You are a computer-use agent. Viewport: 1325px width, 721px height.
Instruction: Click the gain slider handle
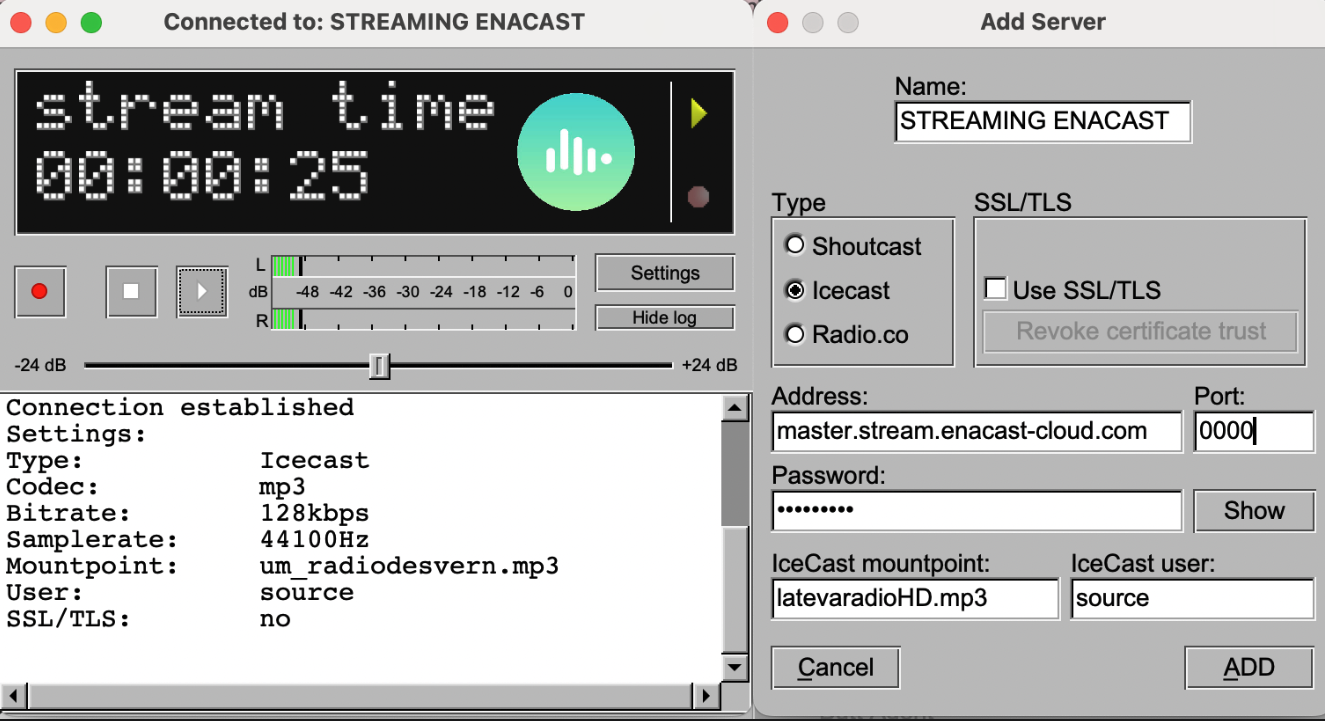coord(378,366)
